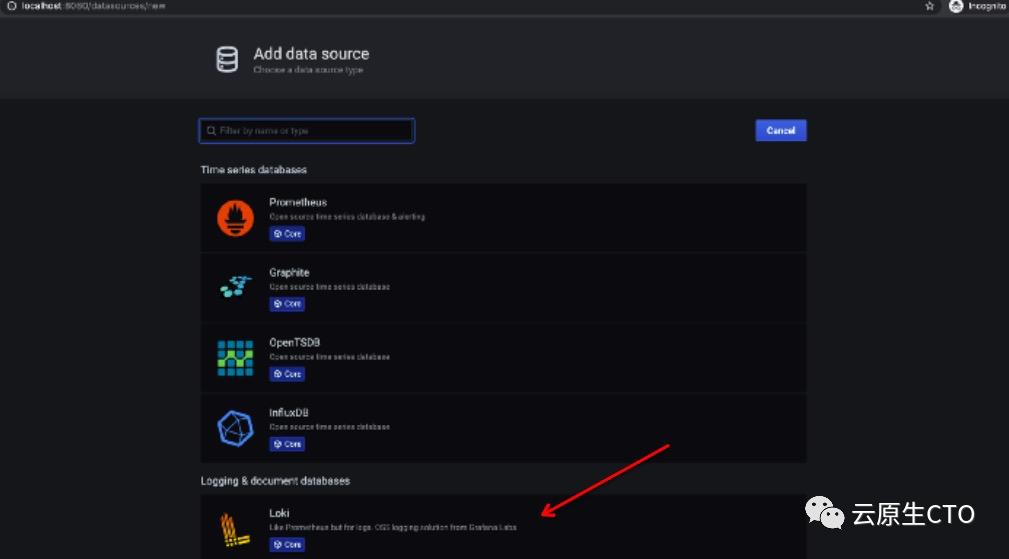Click the Graphite Open source time series description
Screen dimensions: 1009x559
[329, 287]
